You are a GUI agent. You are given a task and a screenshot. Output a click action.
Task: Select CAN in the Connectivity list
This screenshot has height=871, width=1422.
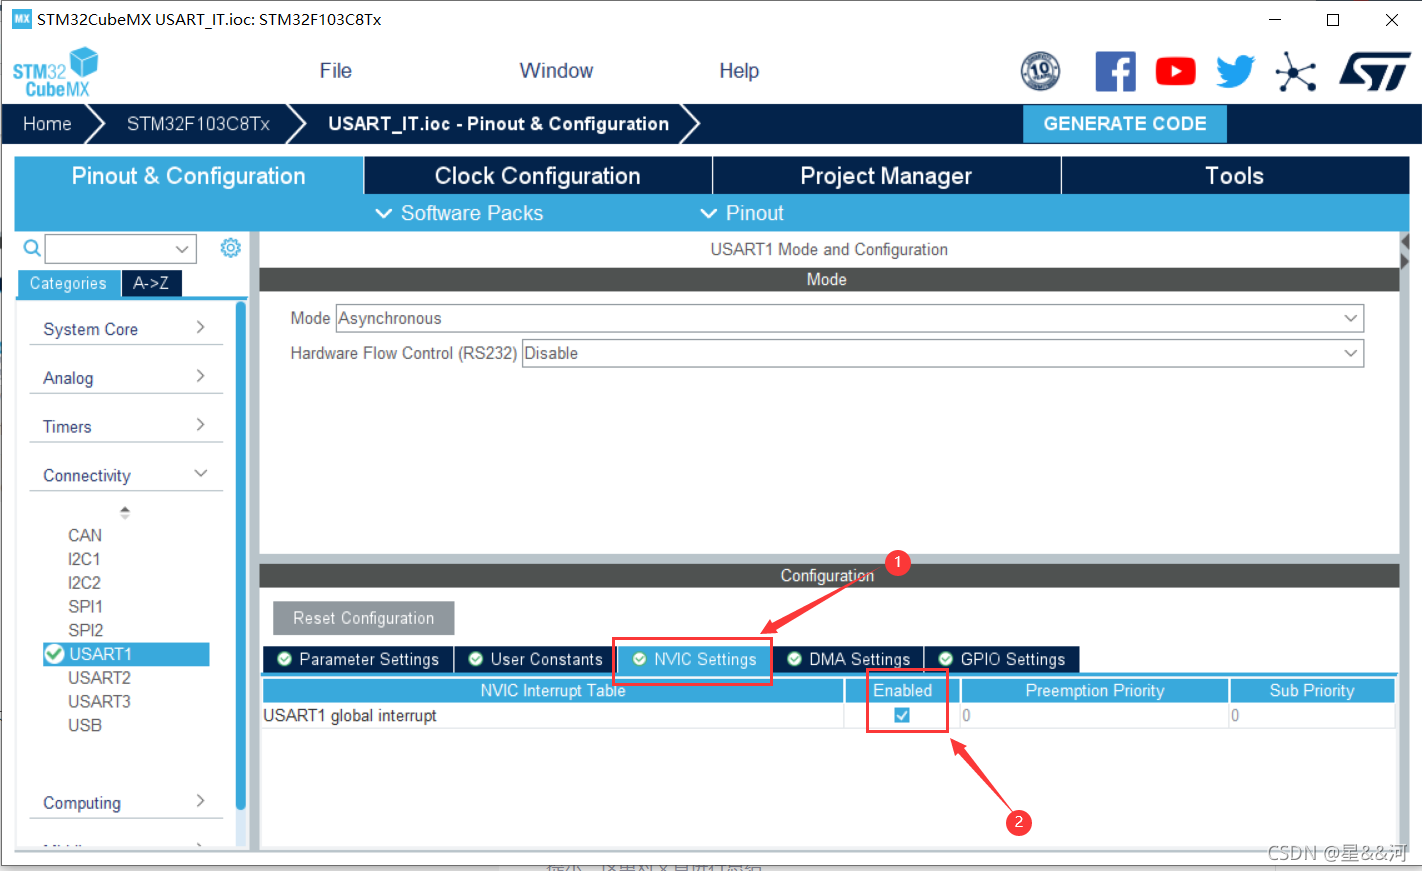85,535
